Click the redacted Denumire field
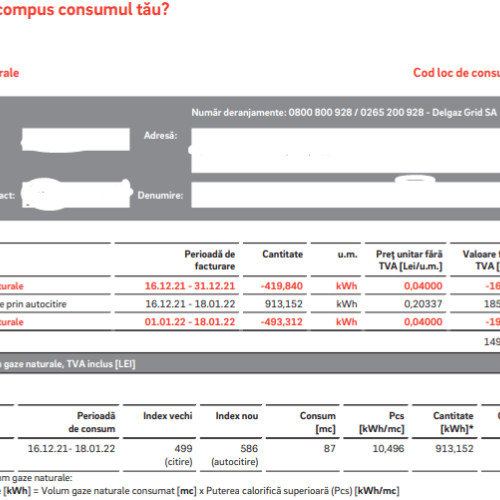Image resolution: width=500 pixels, height=500 pixels. point(346,195)
